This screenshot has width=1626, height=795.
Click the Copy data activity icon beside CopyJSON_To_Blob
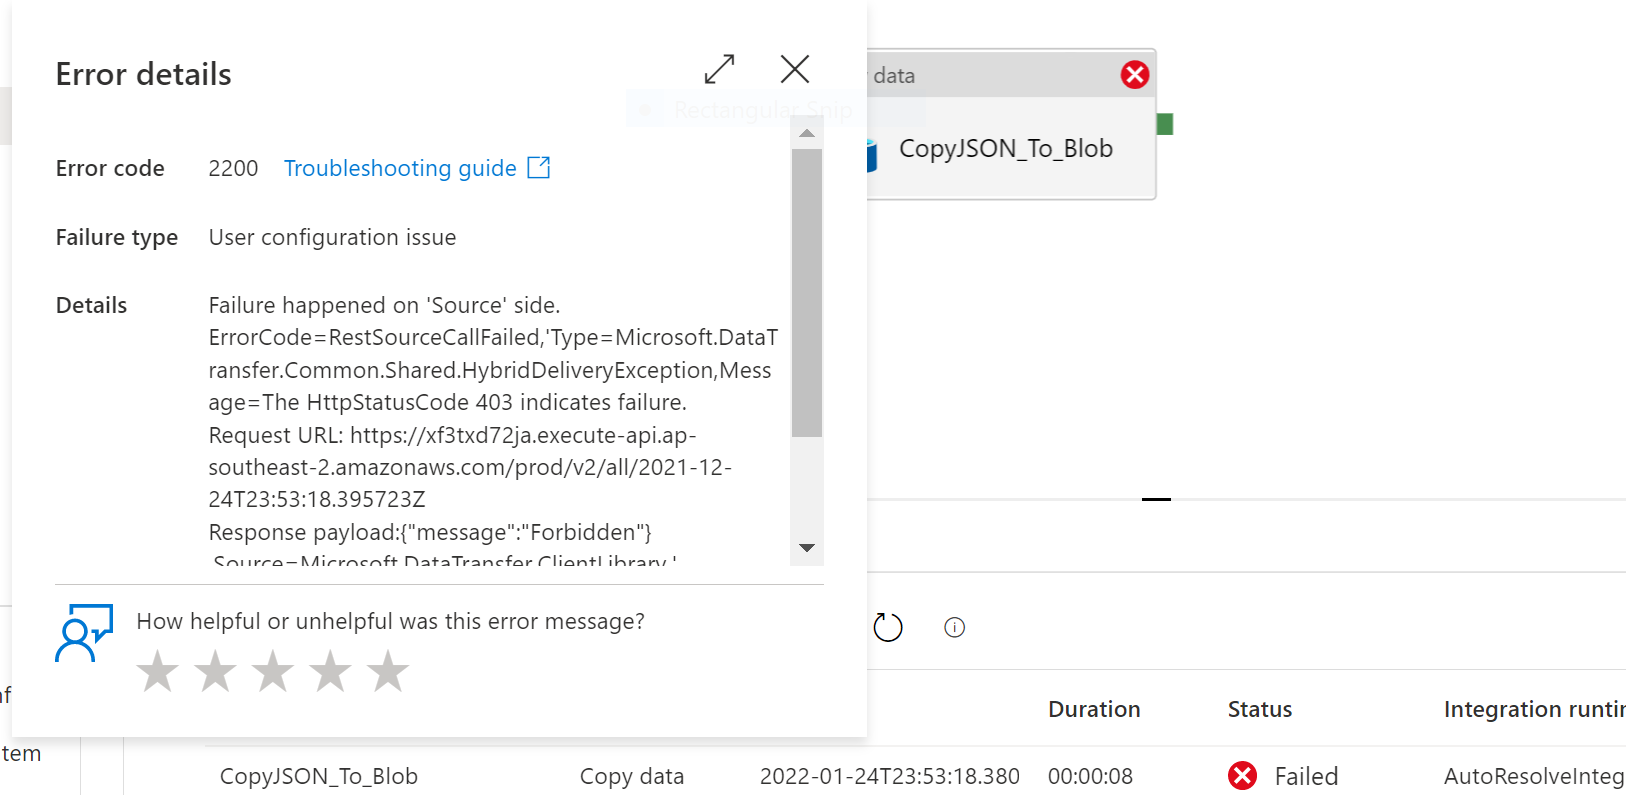(x=870, y=155)
